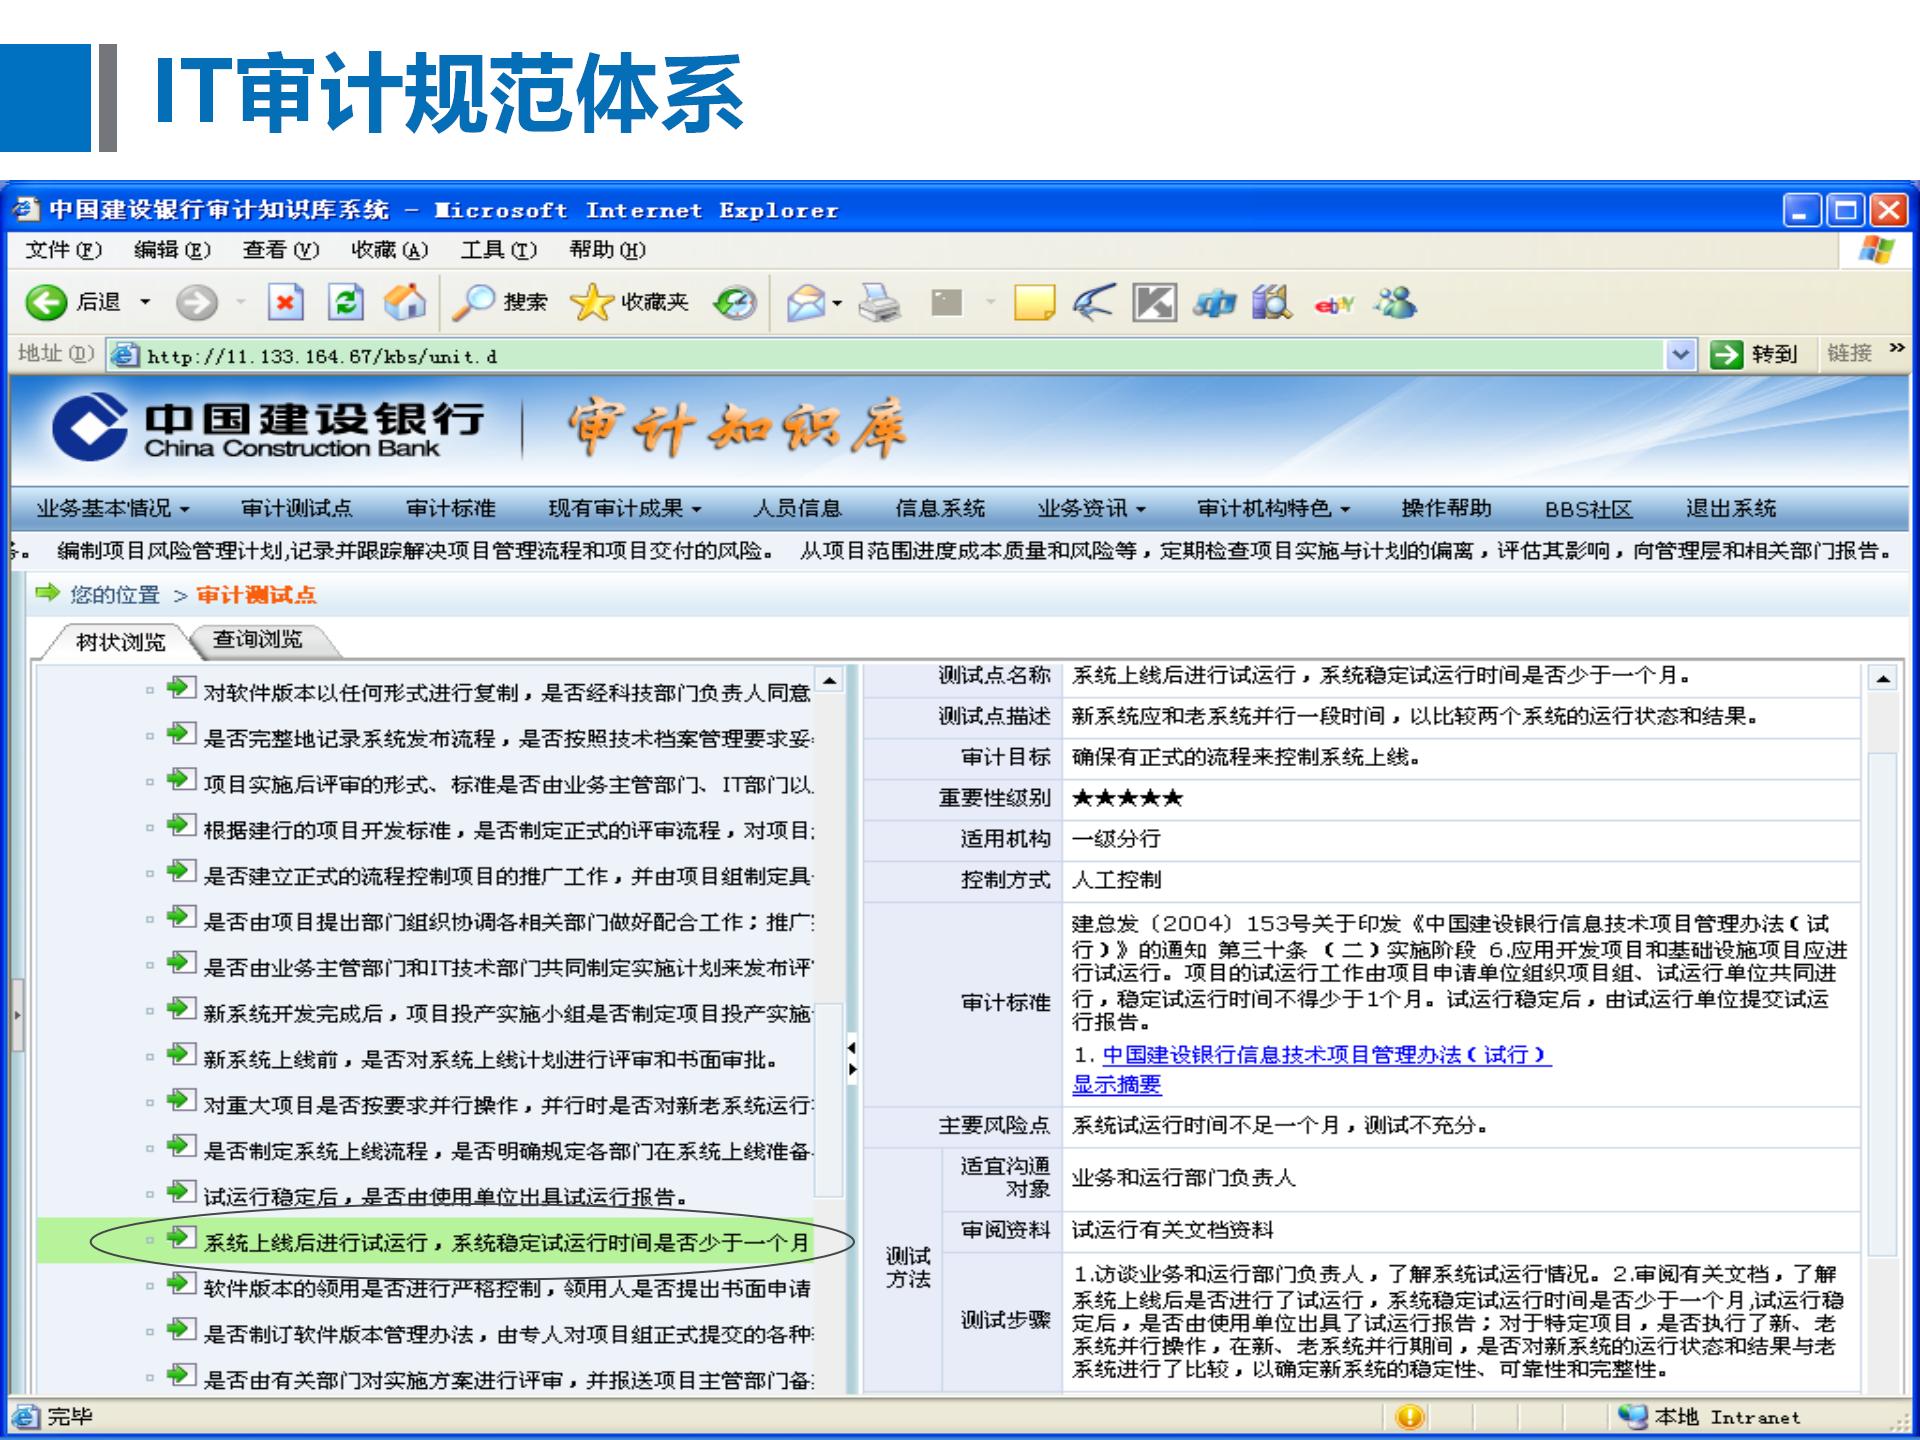Expand the 业务资讯 menu
1920x1440 pixels.
pos(1092,509)
